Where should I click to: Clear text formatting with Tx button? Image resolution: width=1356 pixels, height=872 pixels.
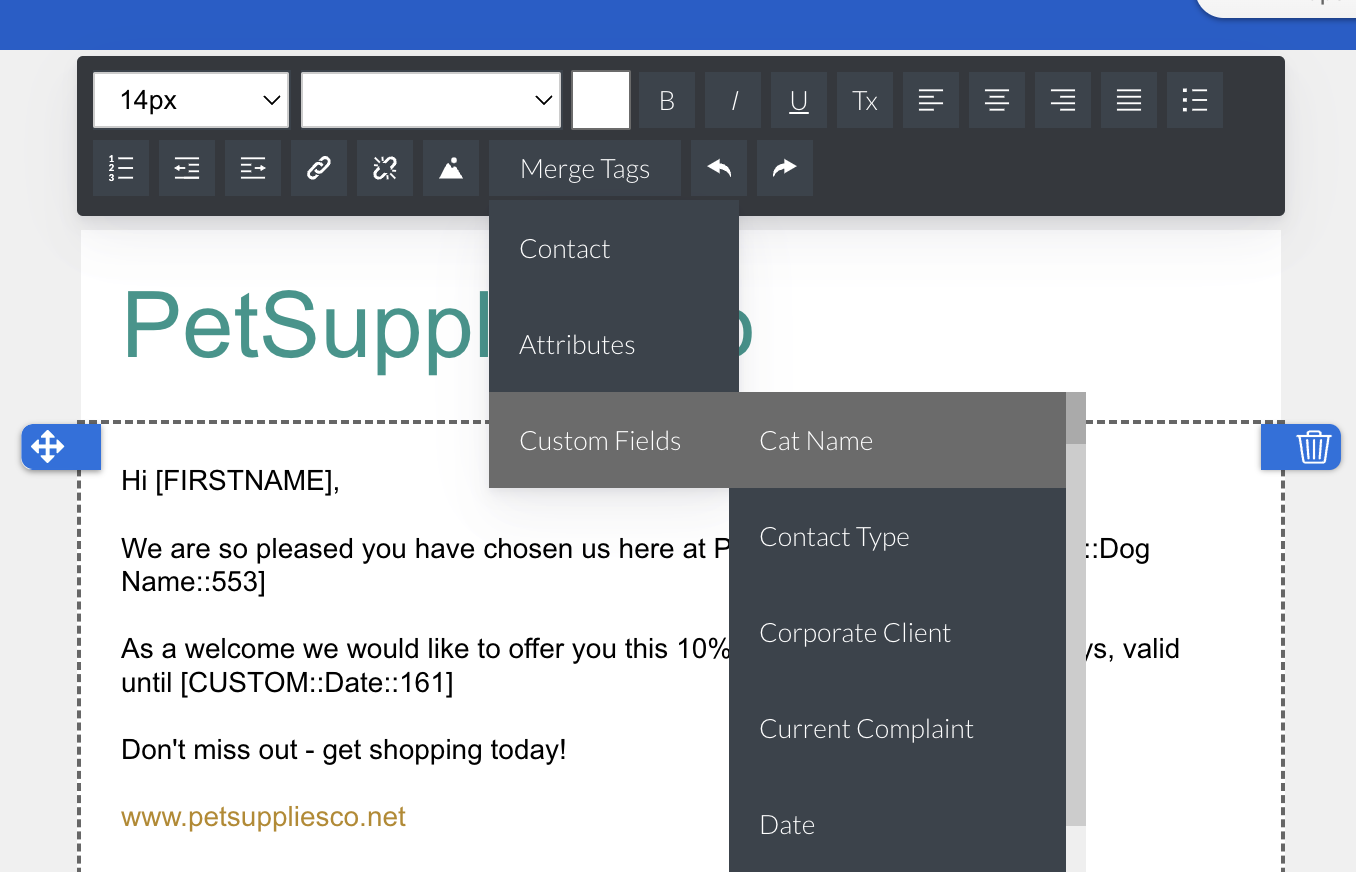[864, 100]
